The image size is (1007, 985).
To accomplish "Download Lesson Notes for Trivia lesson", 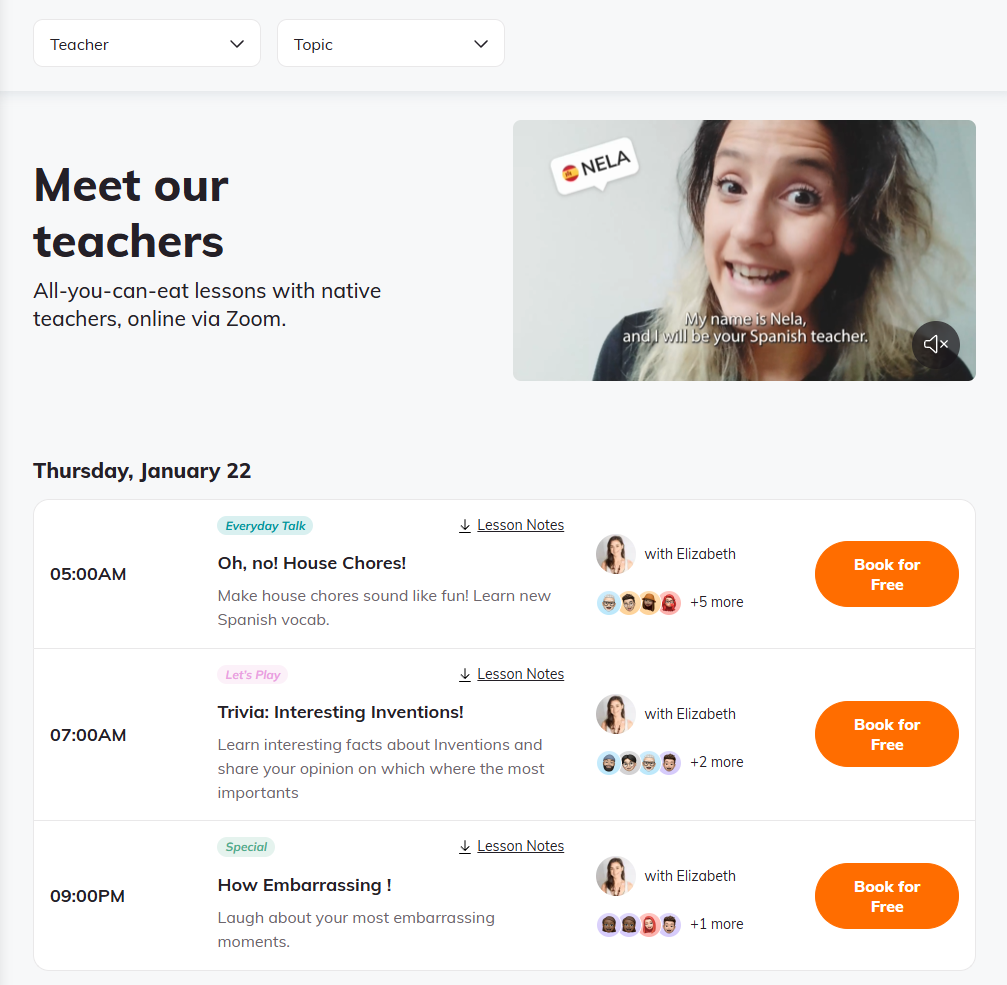I will (x=512, y=674).
